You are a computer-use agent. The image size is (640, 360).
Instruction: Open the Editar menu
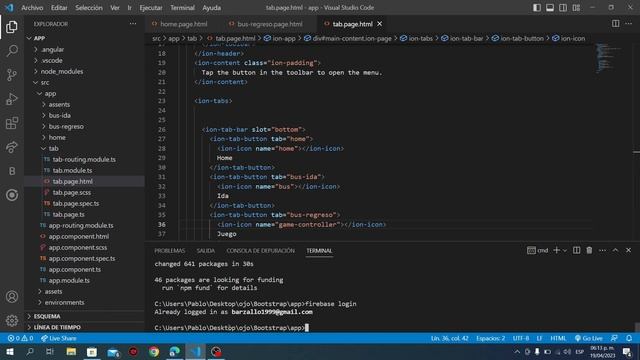coord(59,7)
